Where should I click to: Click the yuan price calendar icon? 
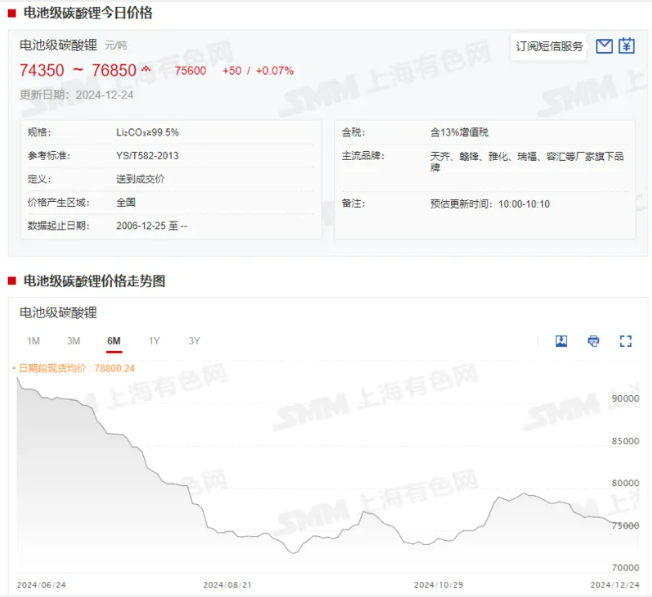(x=626, y=46)
